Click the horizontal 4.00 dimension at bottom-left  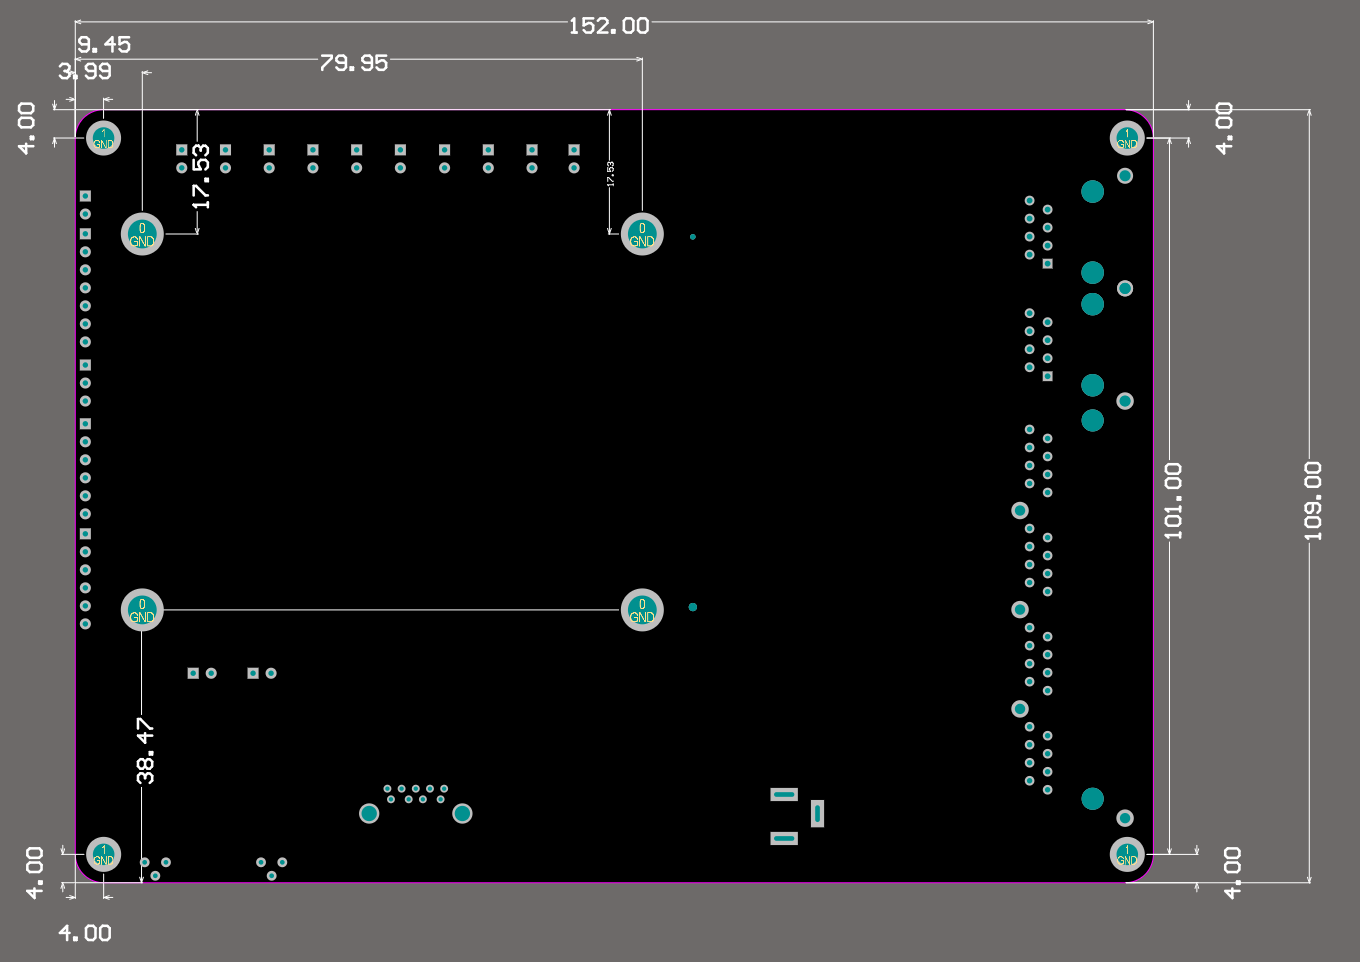click(85, 933)
